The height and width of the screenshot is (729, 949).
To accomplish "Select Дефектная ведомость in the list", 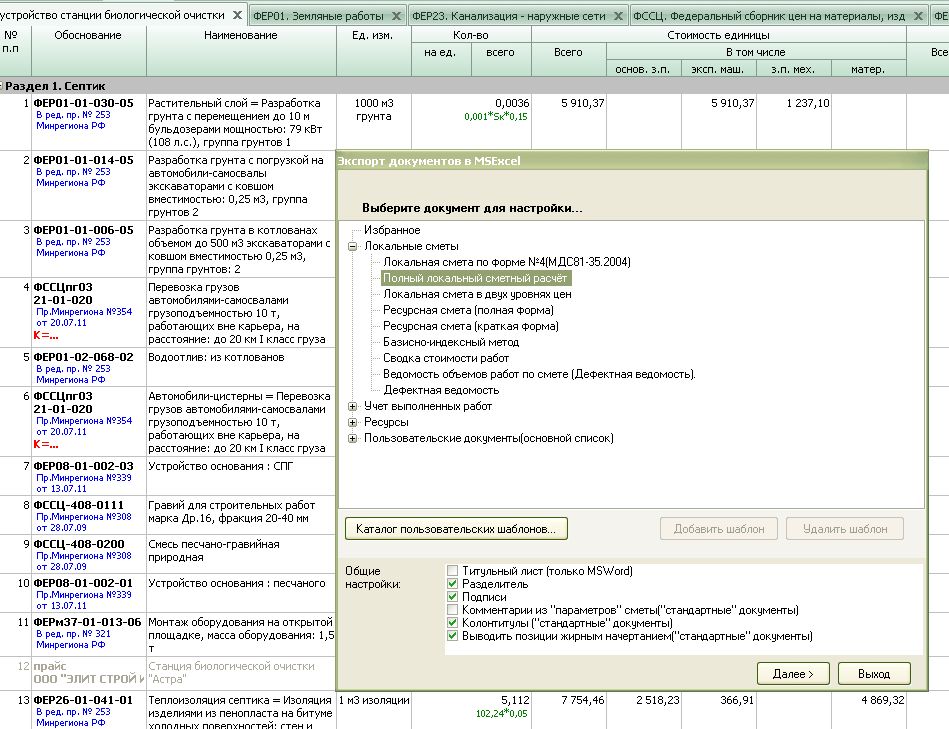I will tap(441, 390).
